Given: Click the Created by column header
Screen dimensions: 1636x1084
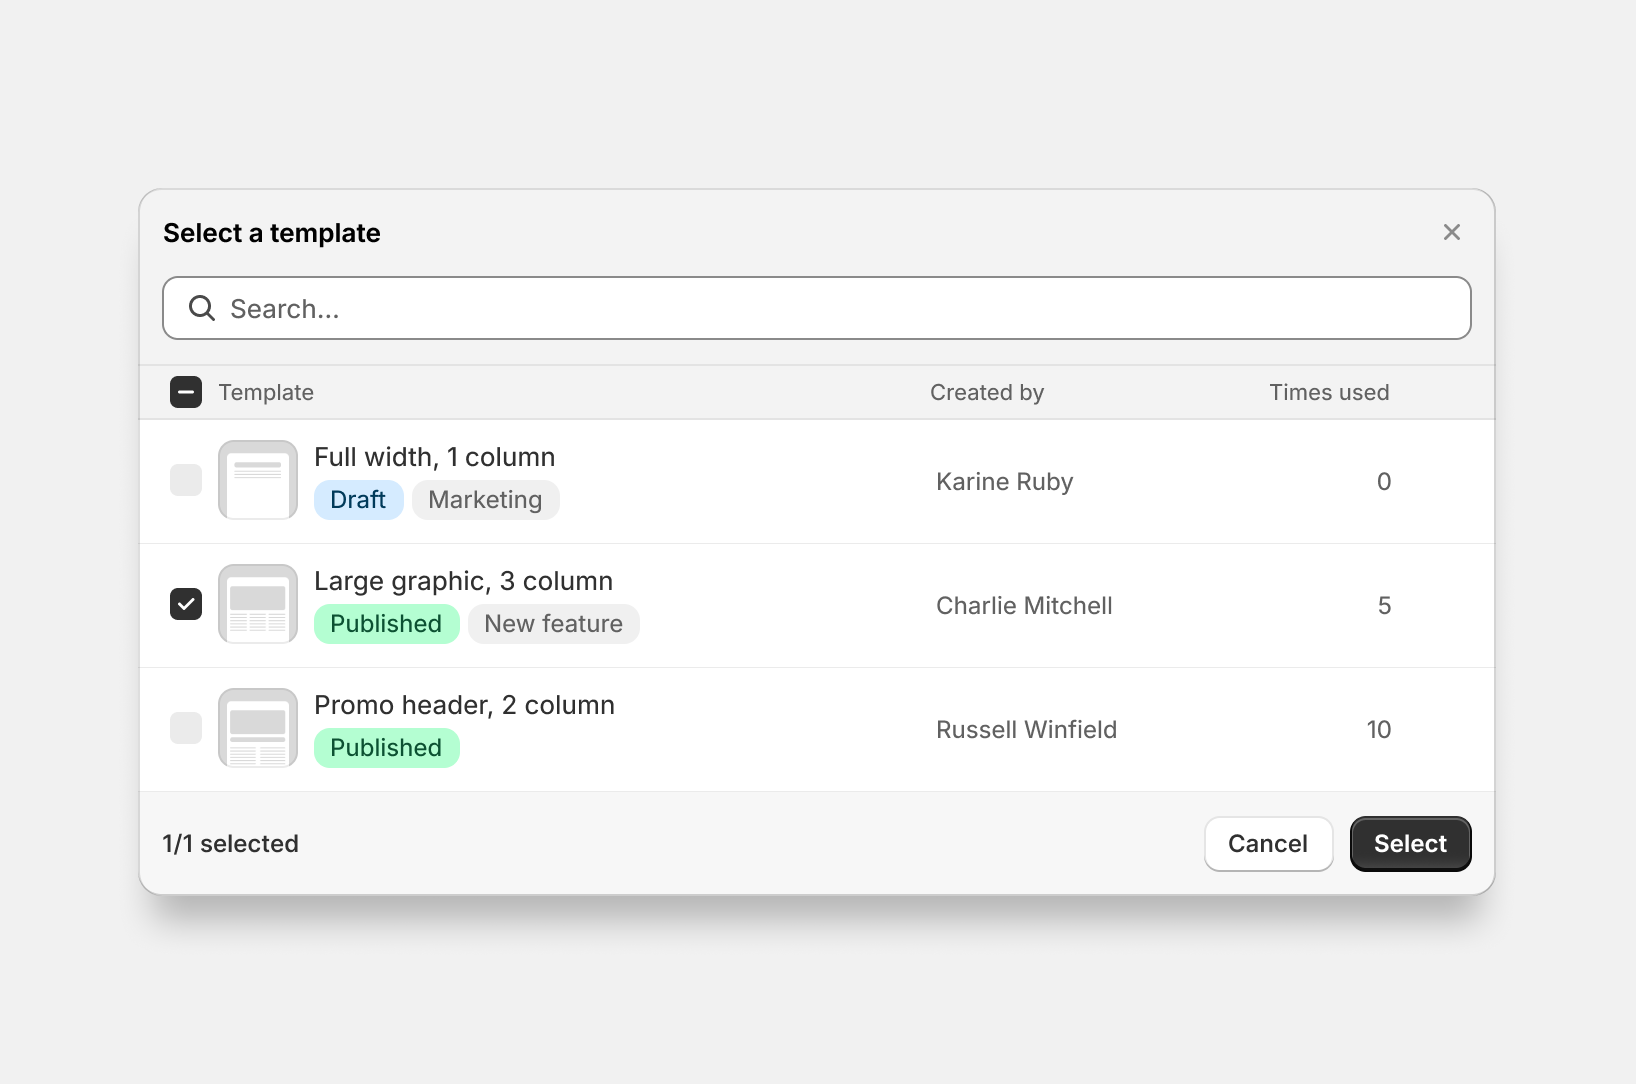Looking at the screenshot, I should [986, 392].
